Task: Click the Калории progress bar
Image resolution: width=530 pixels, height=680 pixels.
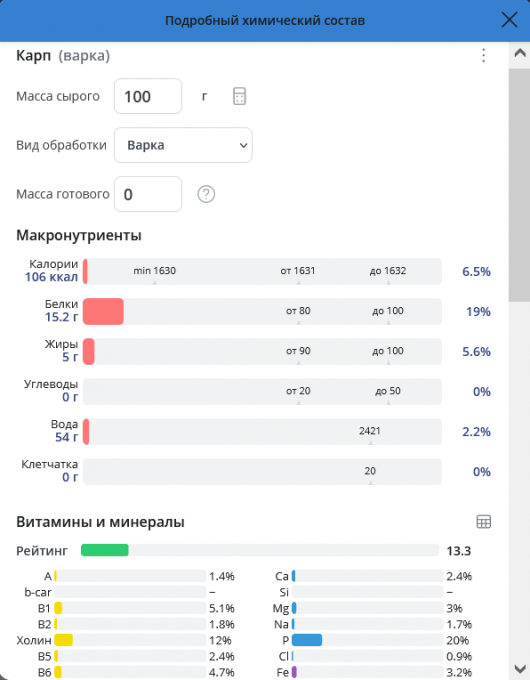Action: (262, 271)
